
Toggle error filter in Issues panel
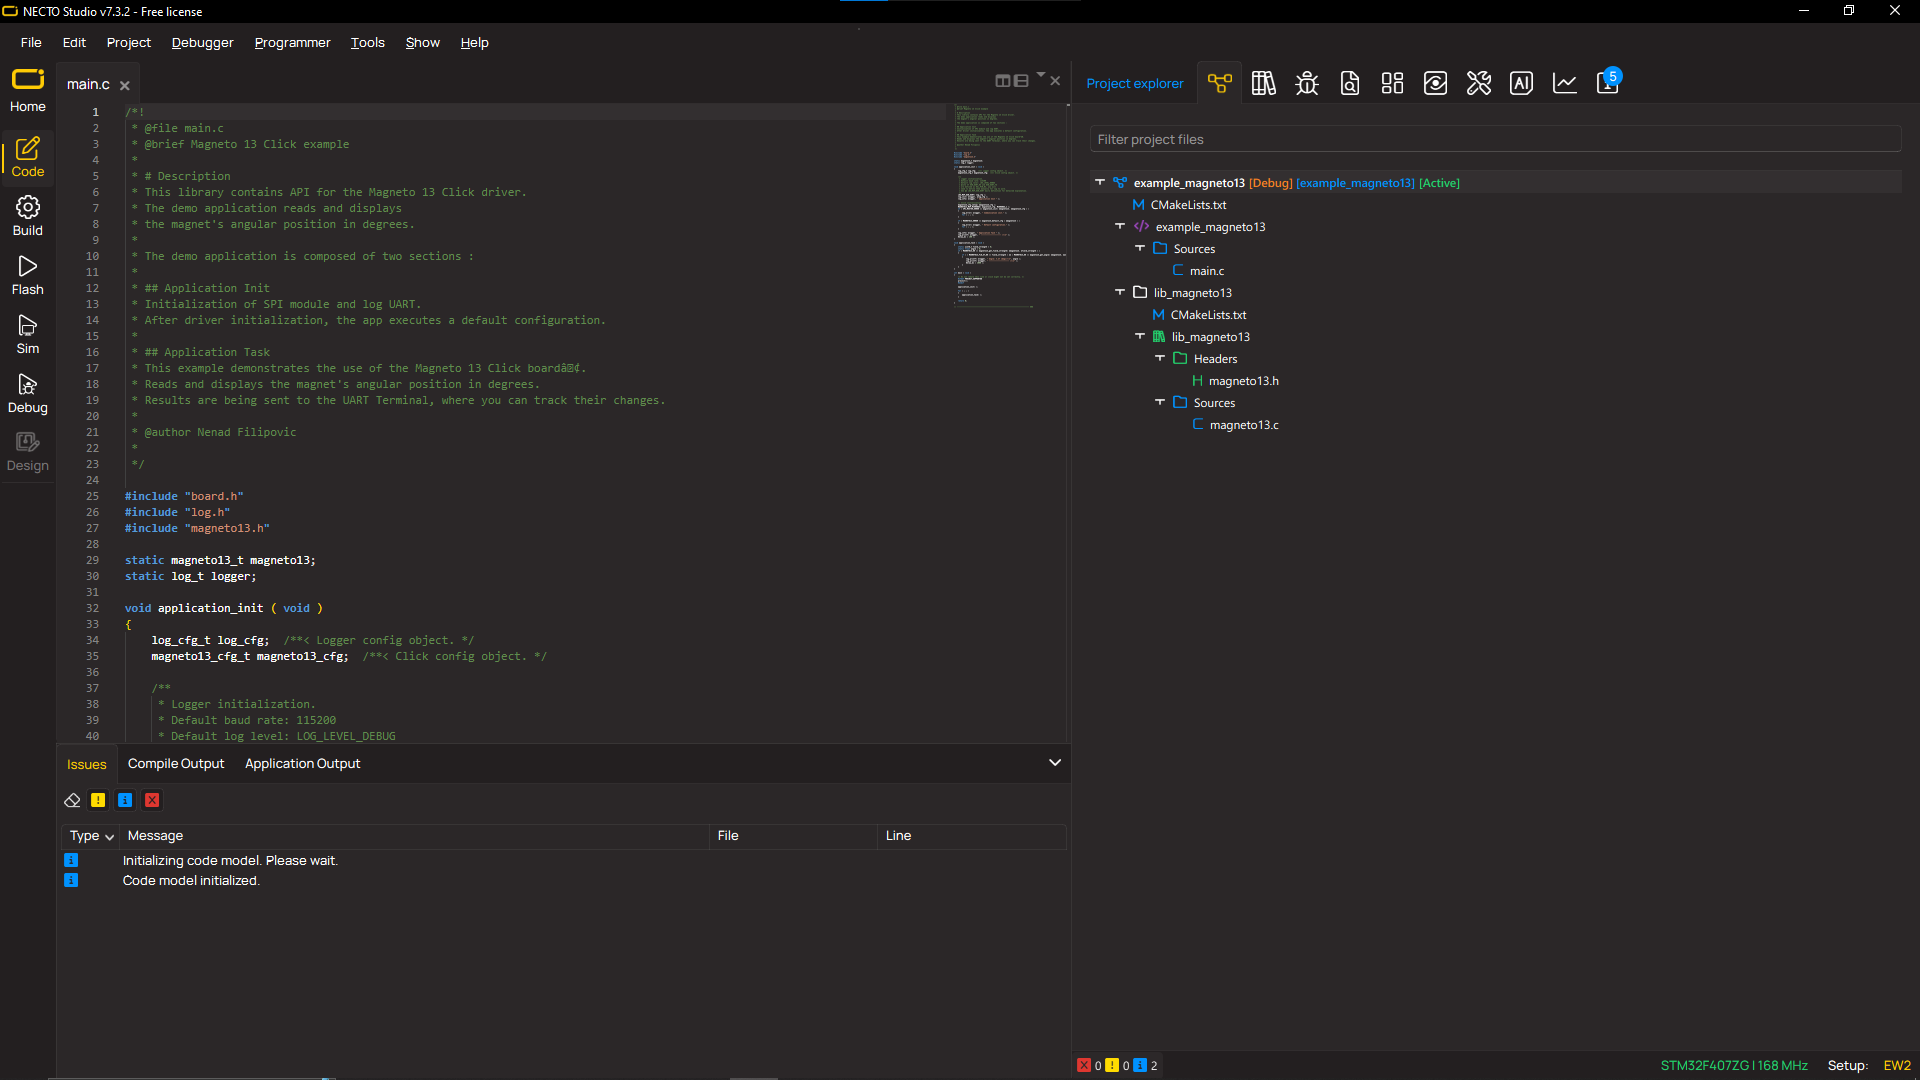(152, 800)
